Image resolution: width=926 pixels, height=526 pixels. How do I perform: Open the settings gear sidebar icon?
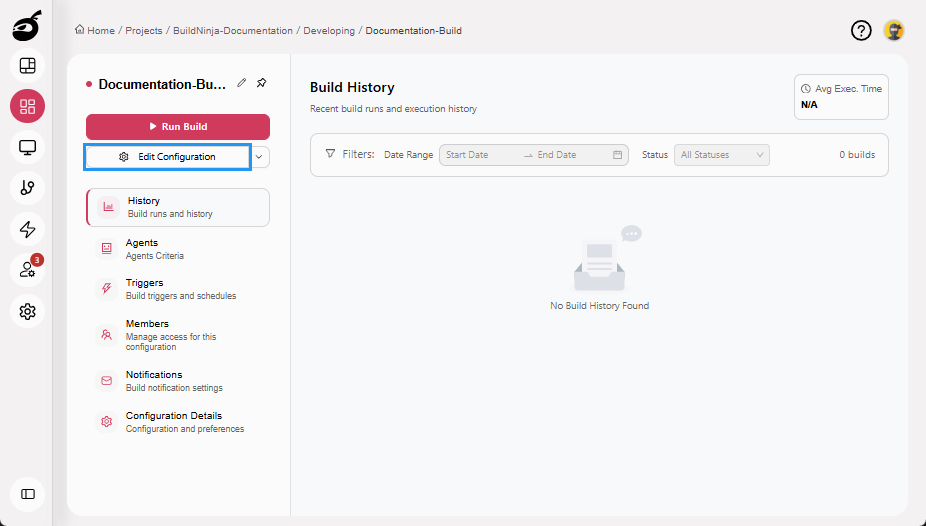tap(27, 311)
